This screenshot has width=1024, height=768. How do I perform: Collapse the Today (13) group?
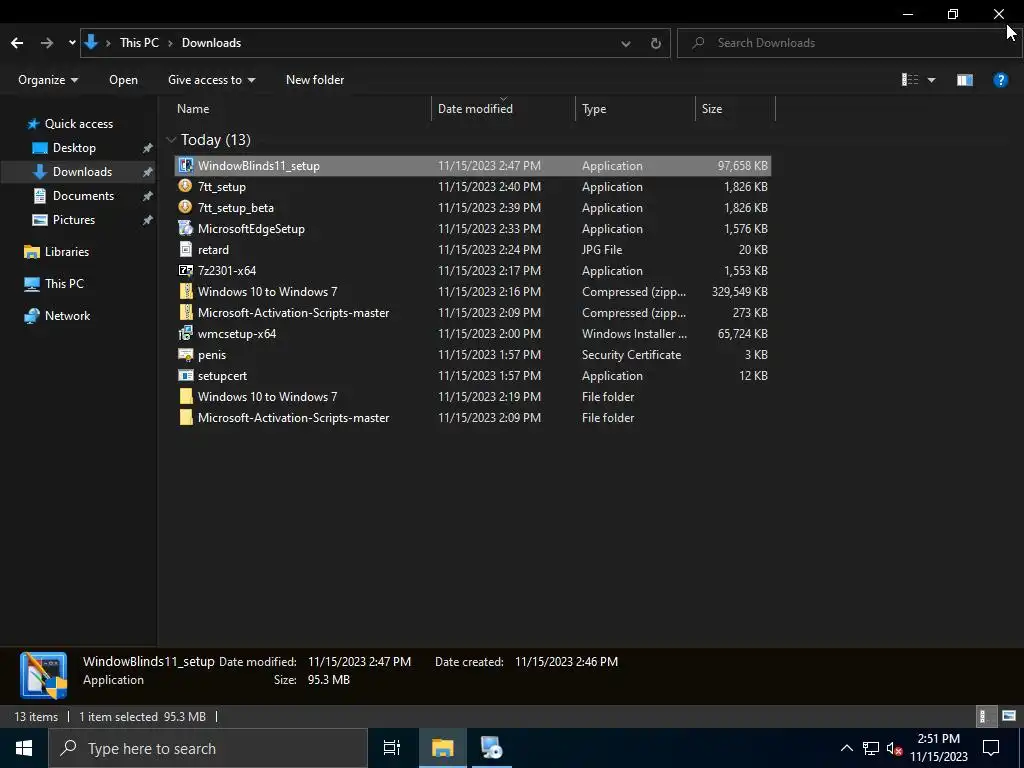(171, 140)
